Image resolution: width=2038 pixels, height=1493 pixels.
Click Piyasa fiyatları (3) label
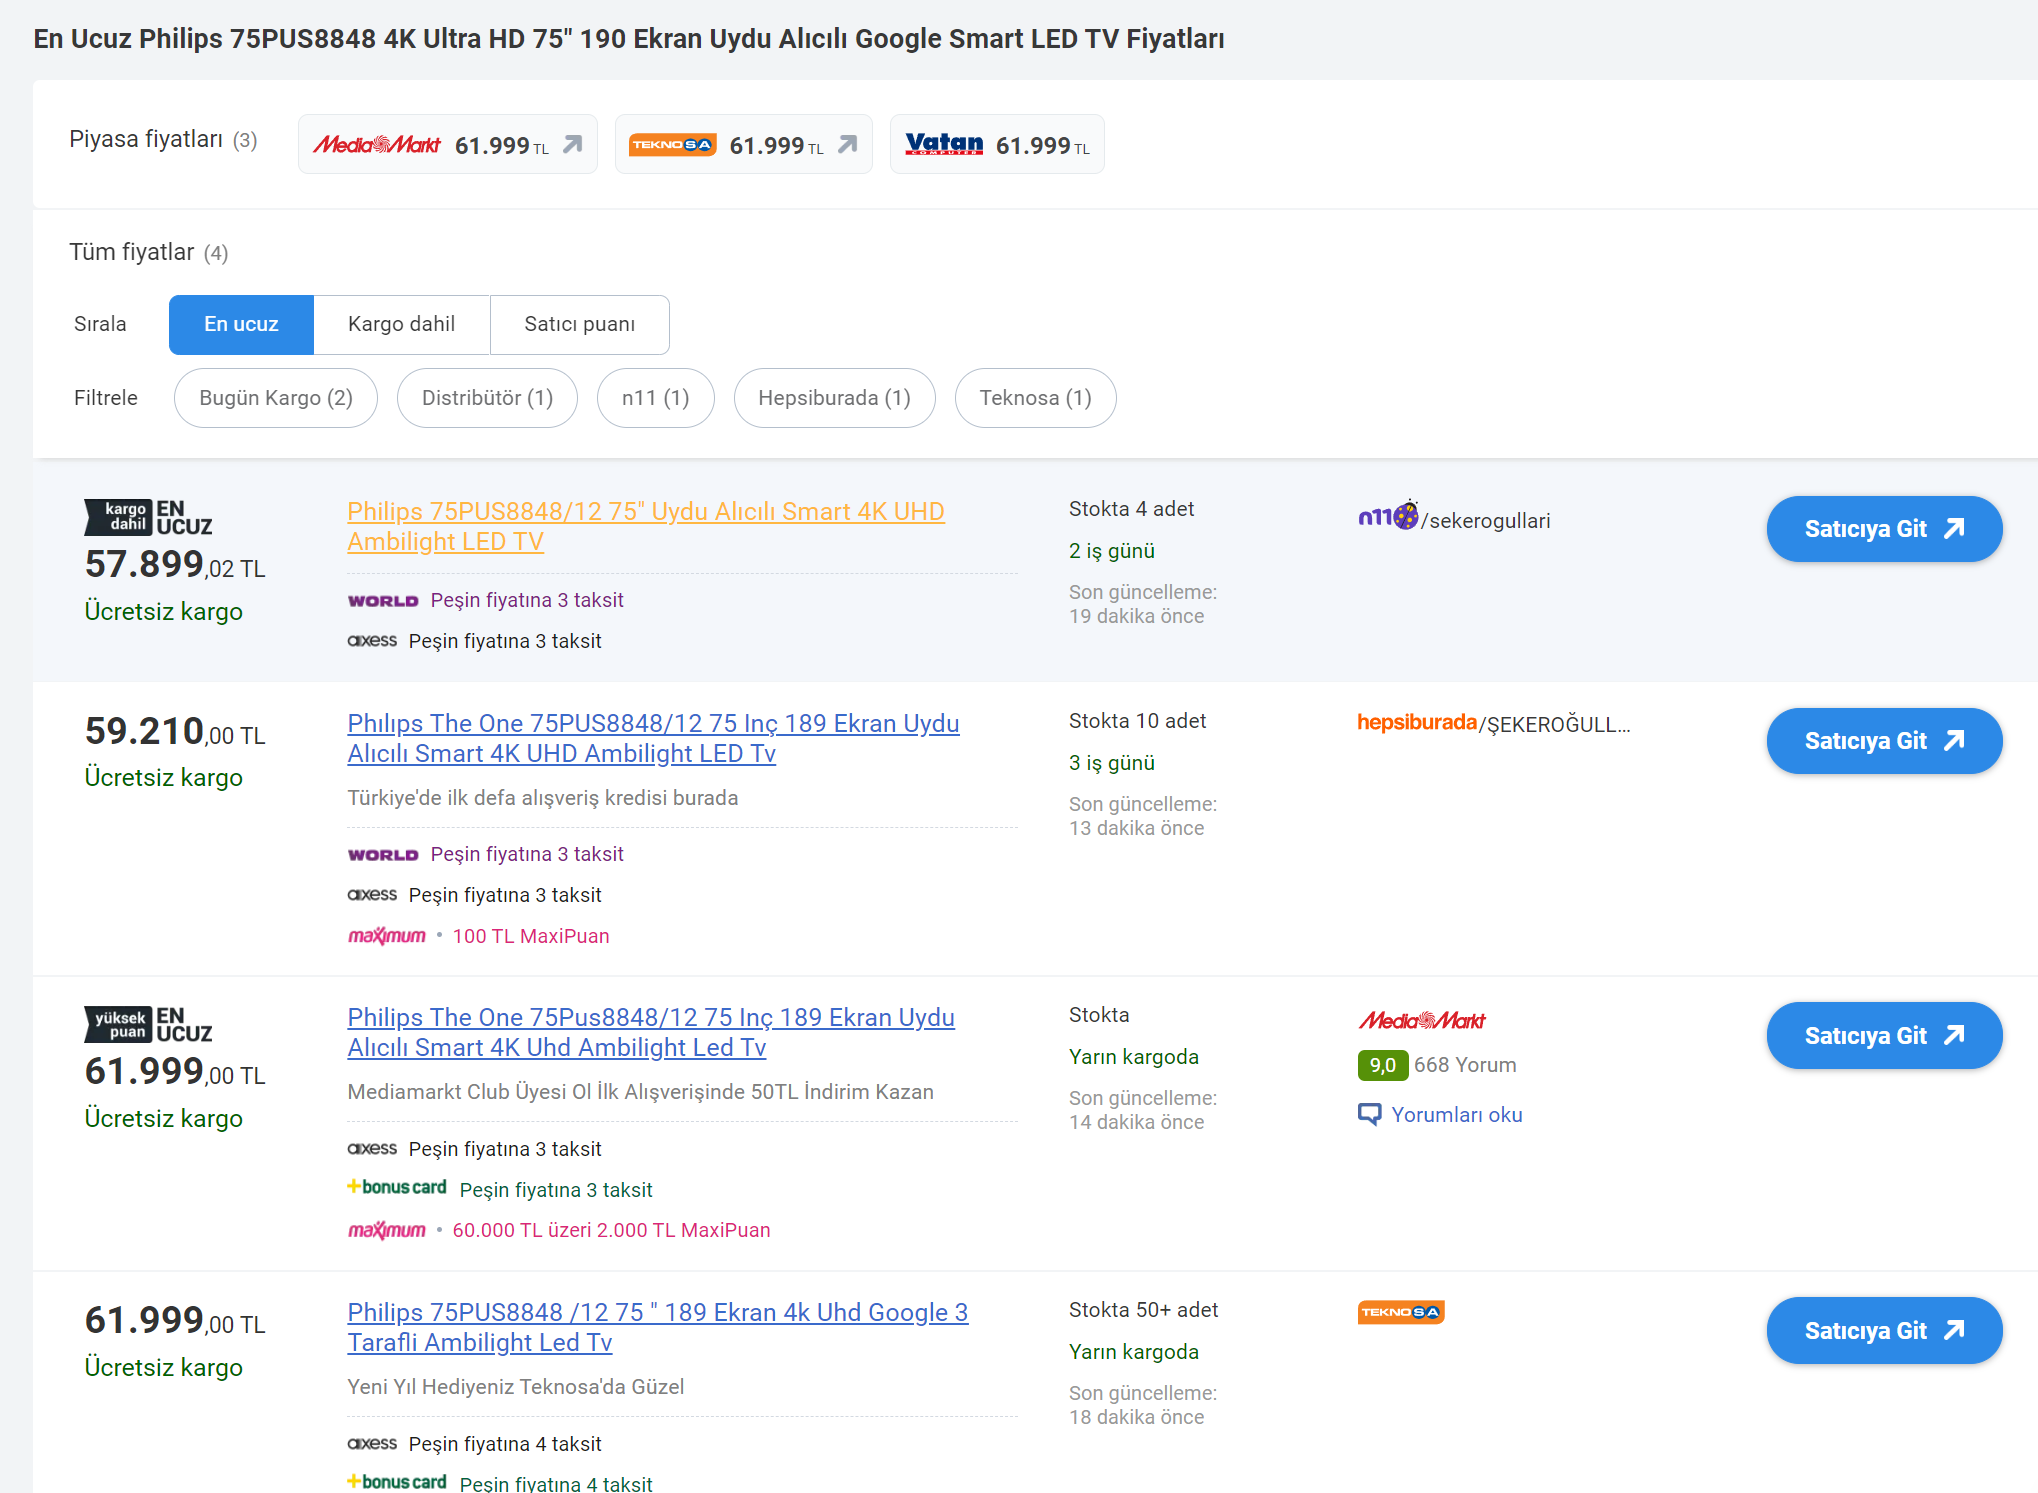coord(163,139)
